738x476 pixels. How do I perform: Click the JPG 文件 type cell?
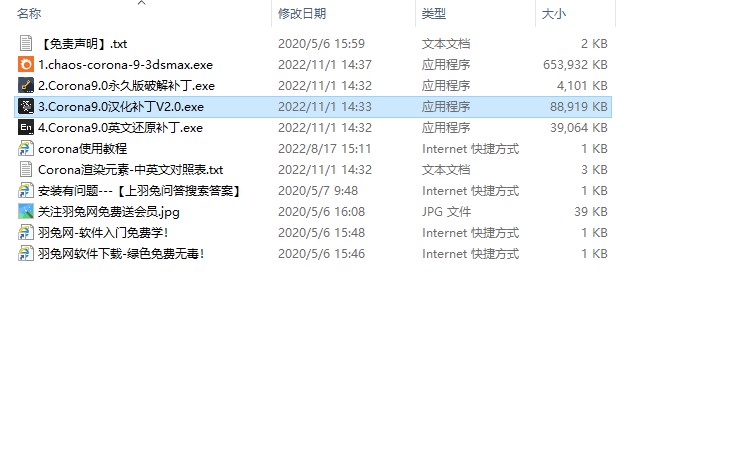pos(447,212)
